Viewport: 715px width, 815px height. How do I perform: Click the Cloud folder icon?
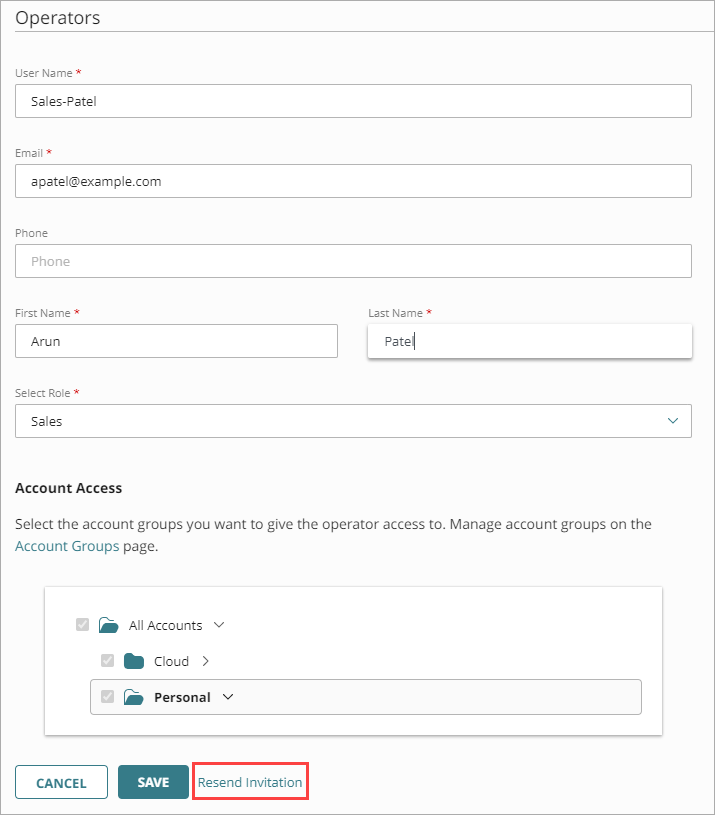(x=133, y=661)
